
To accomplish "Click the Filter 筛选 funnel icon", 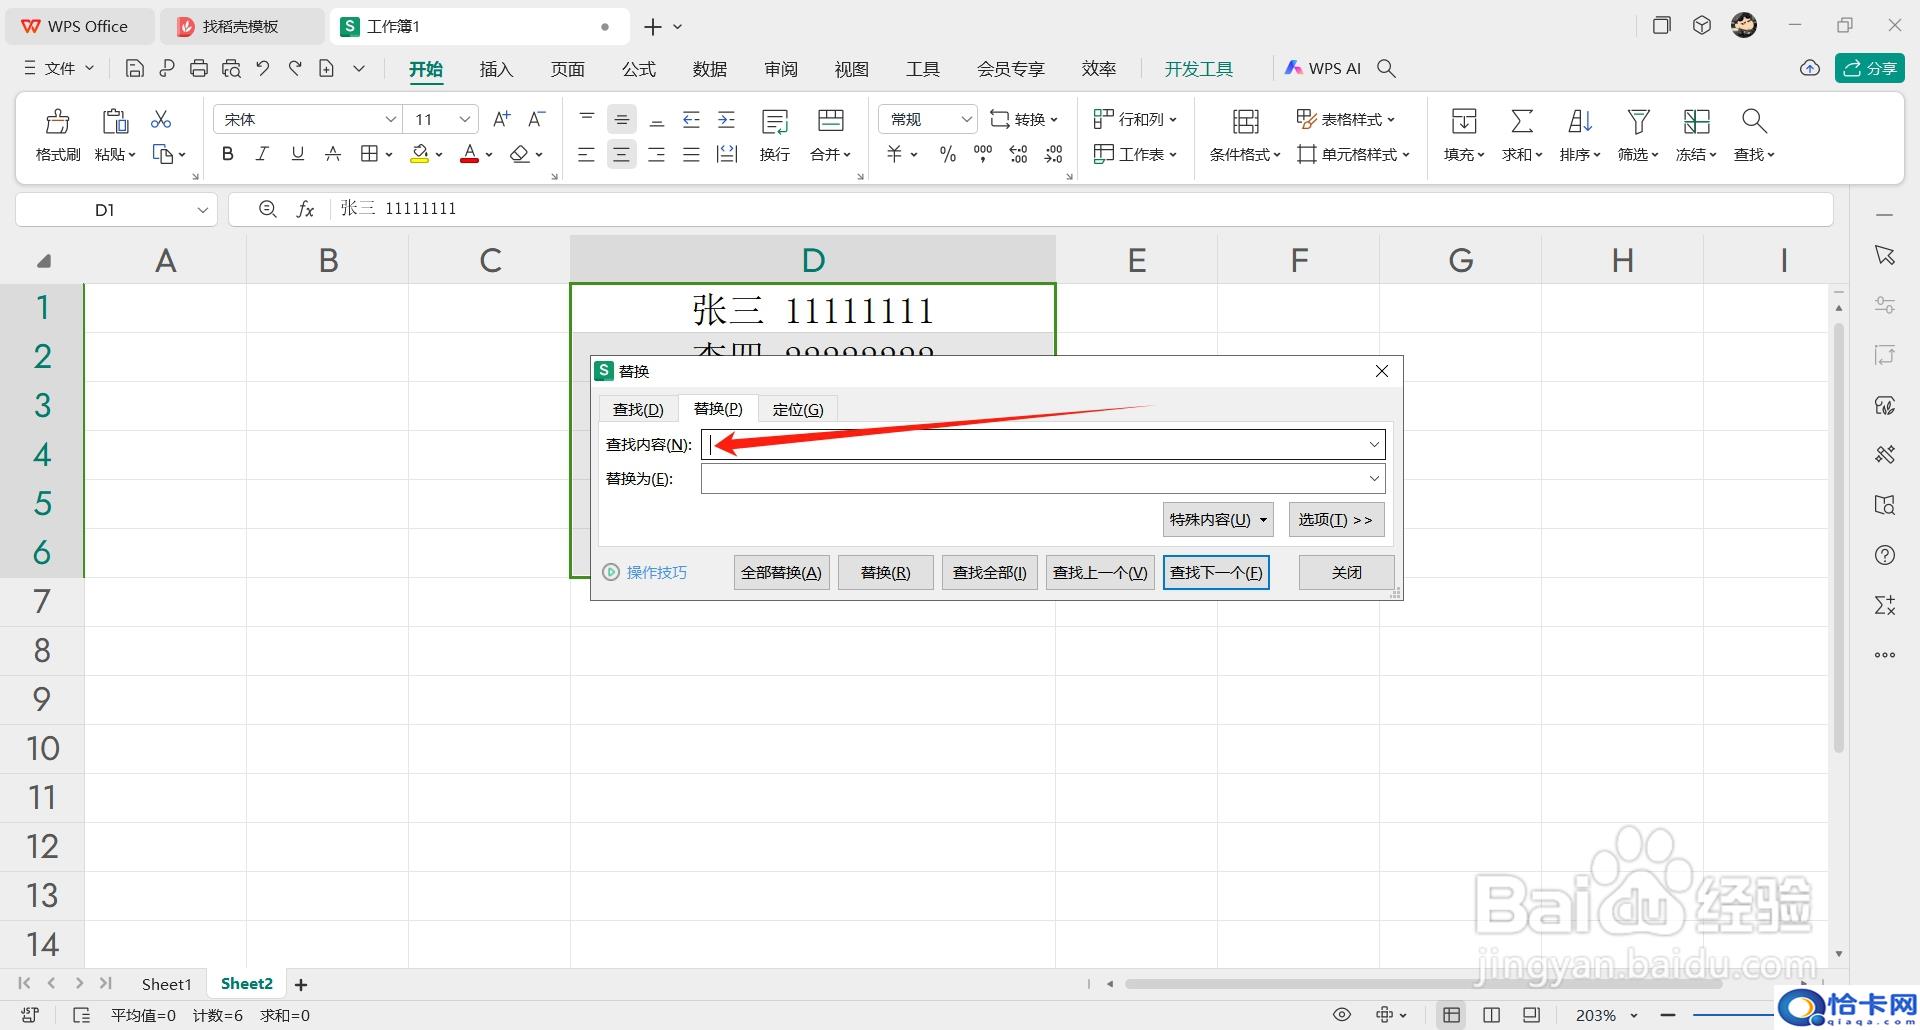I will (1638, 122).
